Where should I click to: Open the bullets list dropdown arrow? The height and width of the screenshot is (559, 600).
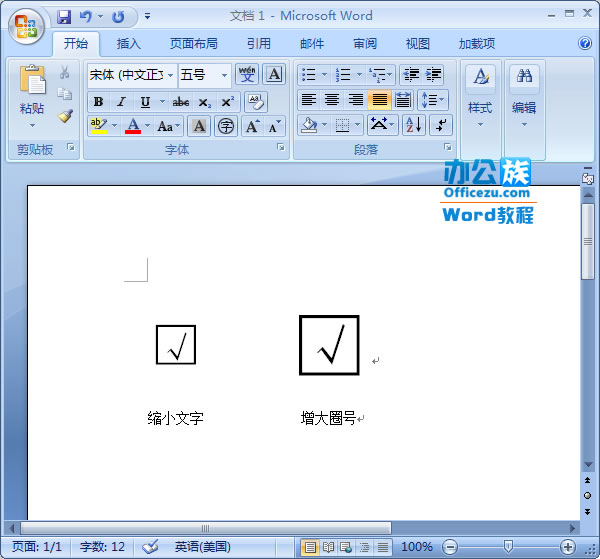[x=324, y=74]
